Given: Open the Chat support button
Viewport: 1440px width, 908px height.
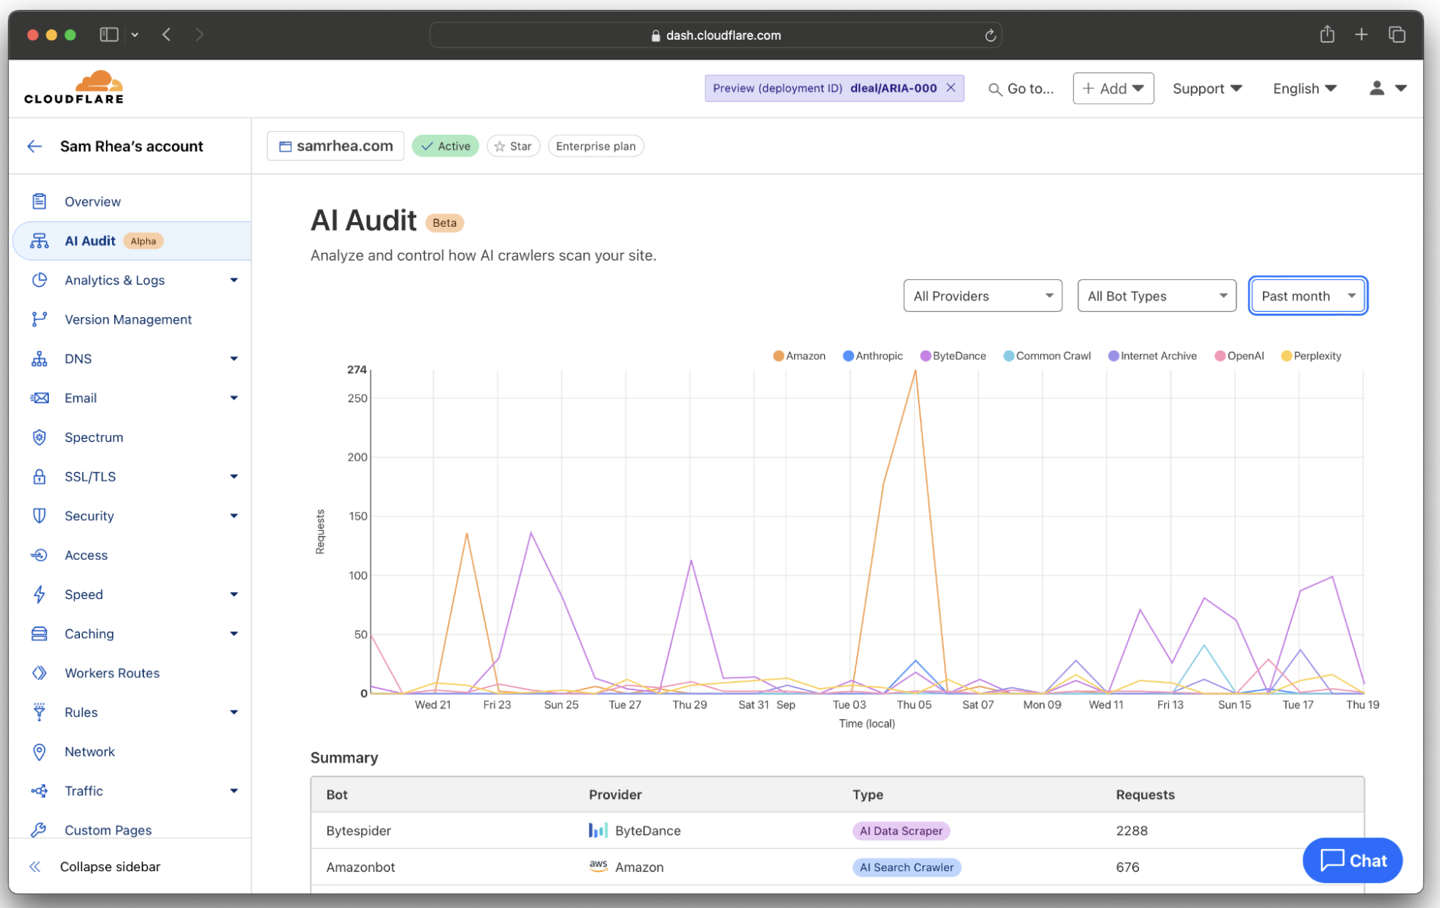Looking at the screenshot, I should 1352,860.
